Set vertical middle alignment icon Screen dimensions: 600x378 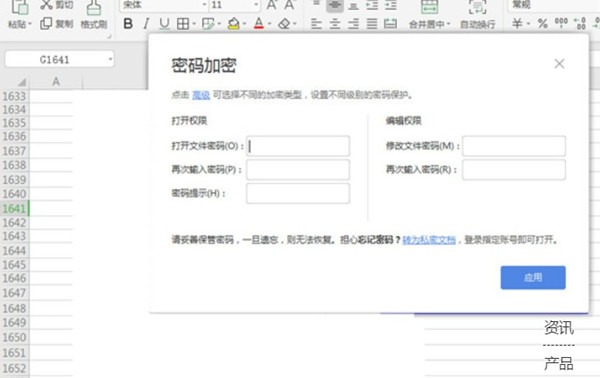coord(335,5)
